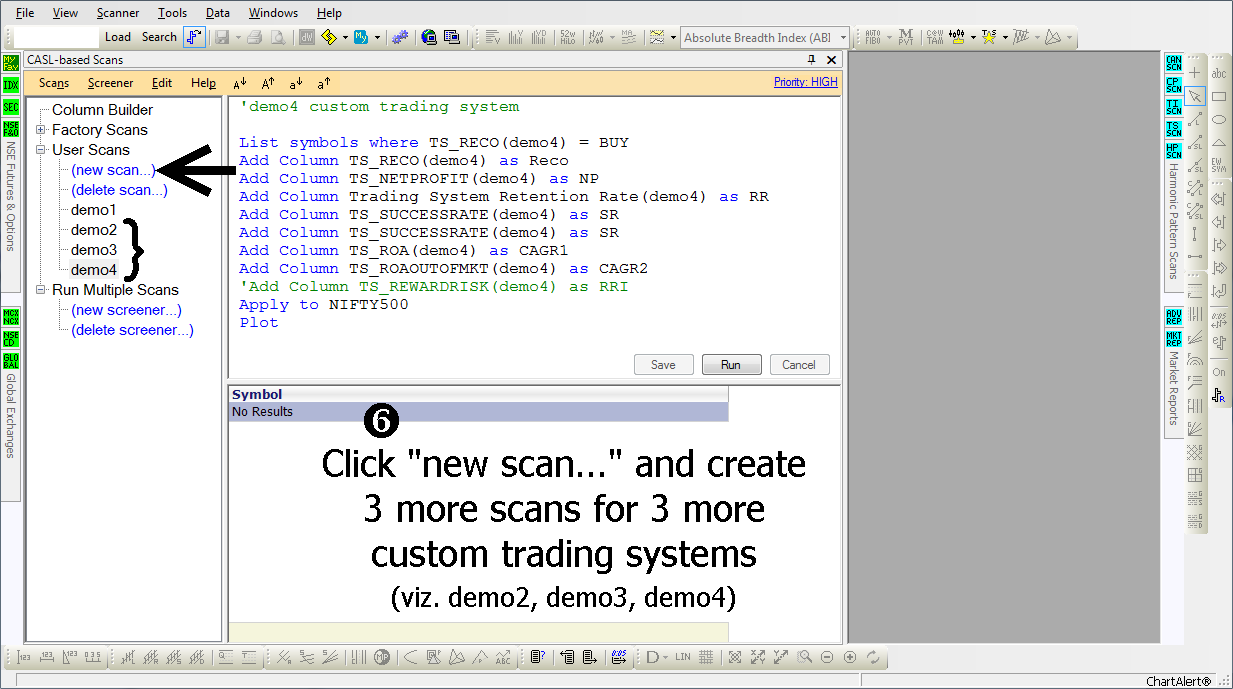Click the symbol input field
1233x689 pixels.
(x=57, y=37)
